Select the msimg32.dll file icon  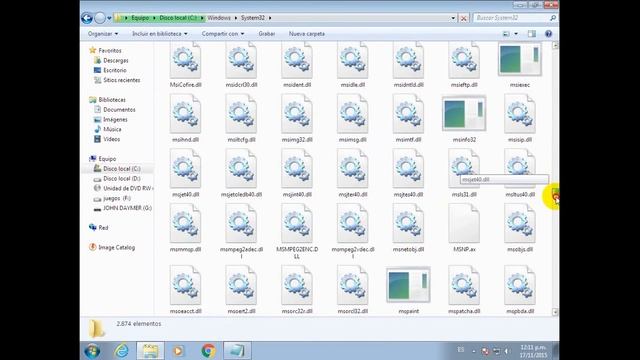click(x=297, y=114)
